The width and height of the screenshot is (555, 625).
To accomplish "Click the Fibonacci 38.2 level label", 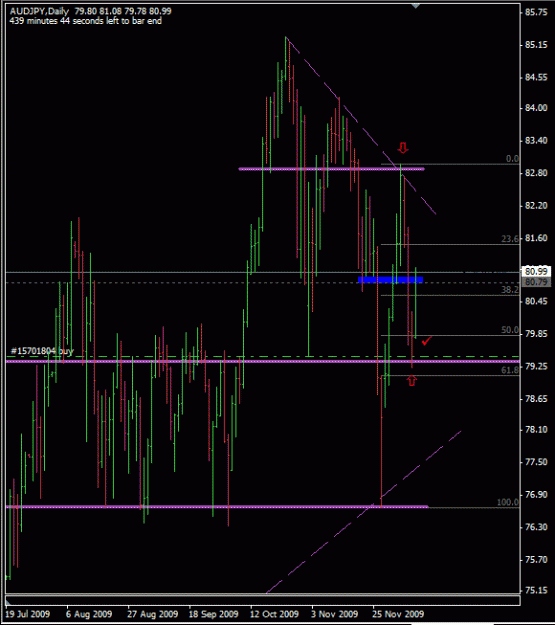I will [510, 290].
